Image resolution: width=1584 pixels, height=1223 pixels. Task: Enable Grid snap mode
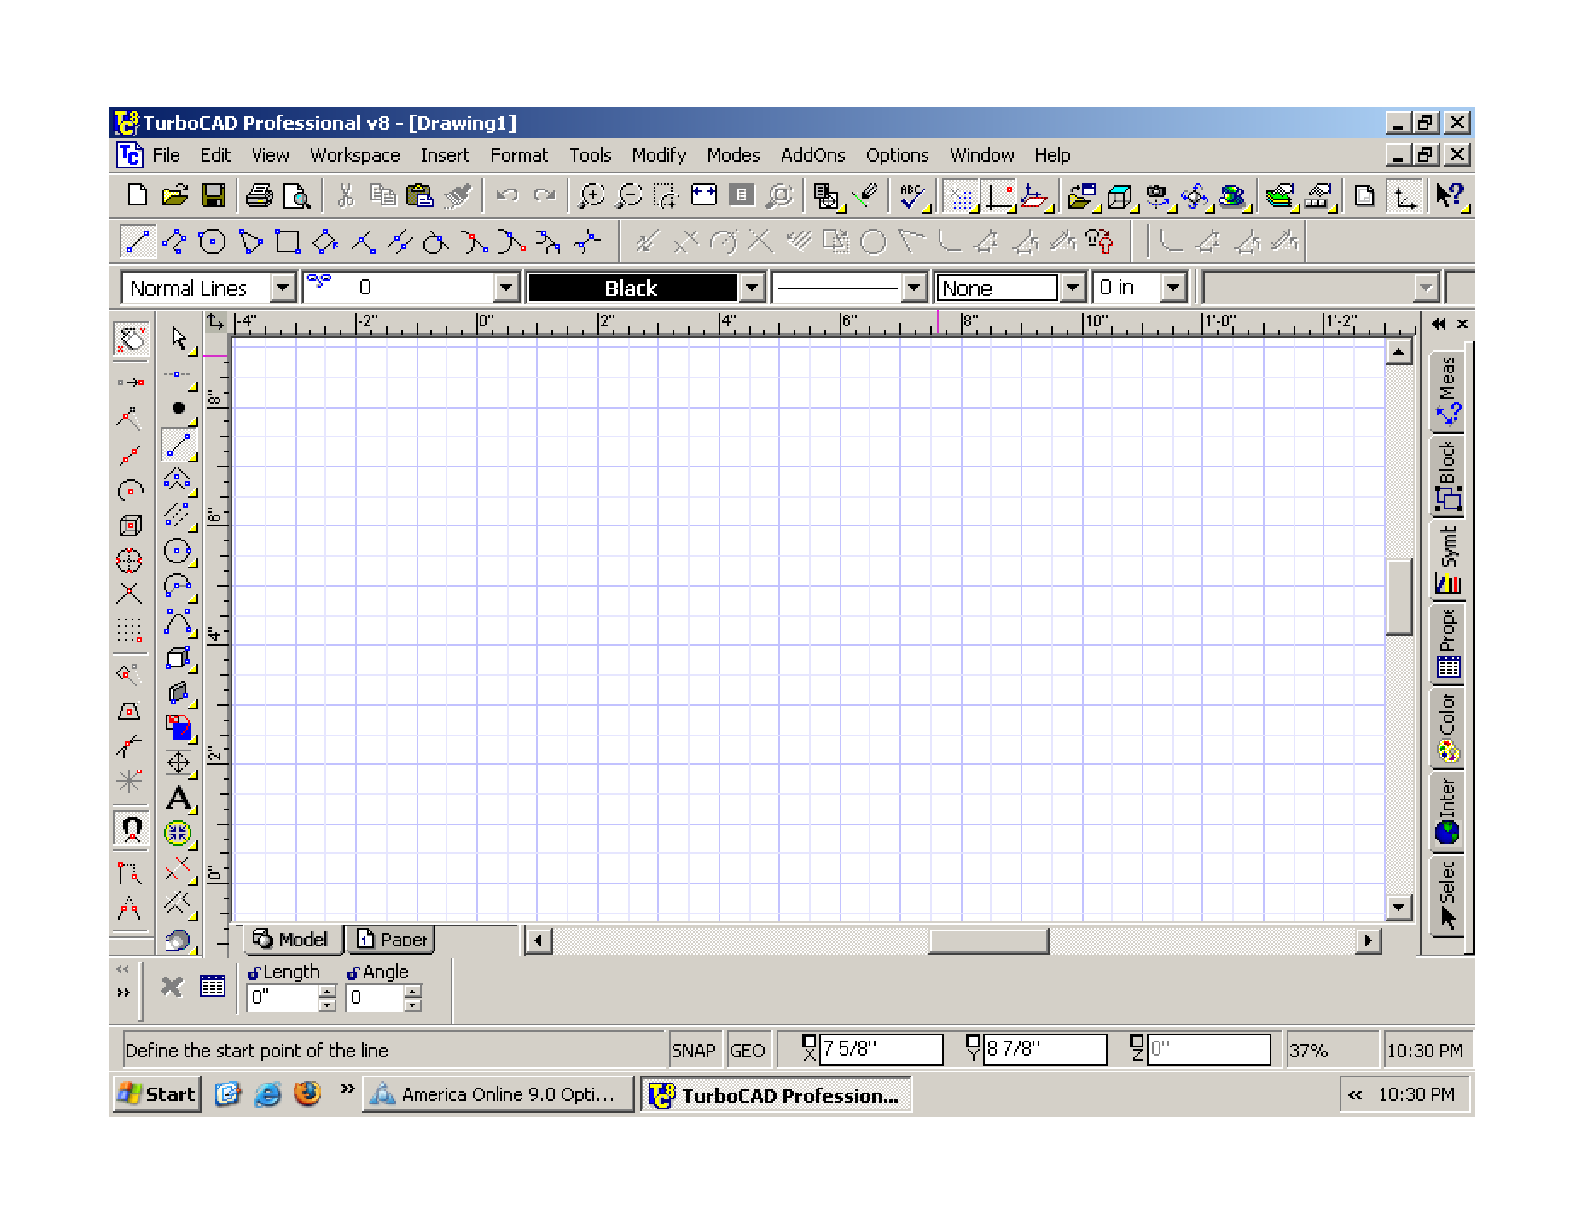[130, 630]
